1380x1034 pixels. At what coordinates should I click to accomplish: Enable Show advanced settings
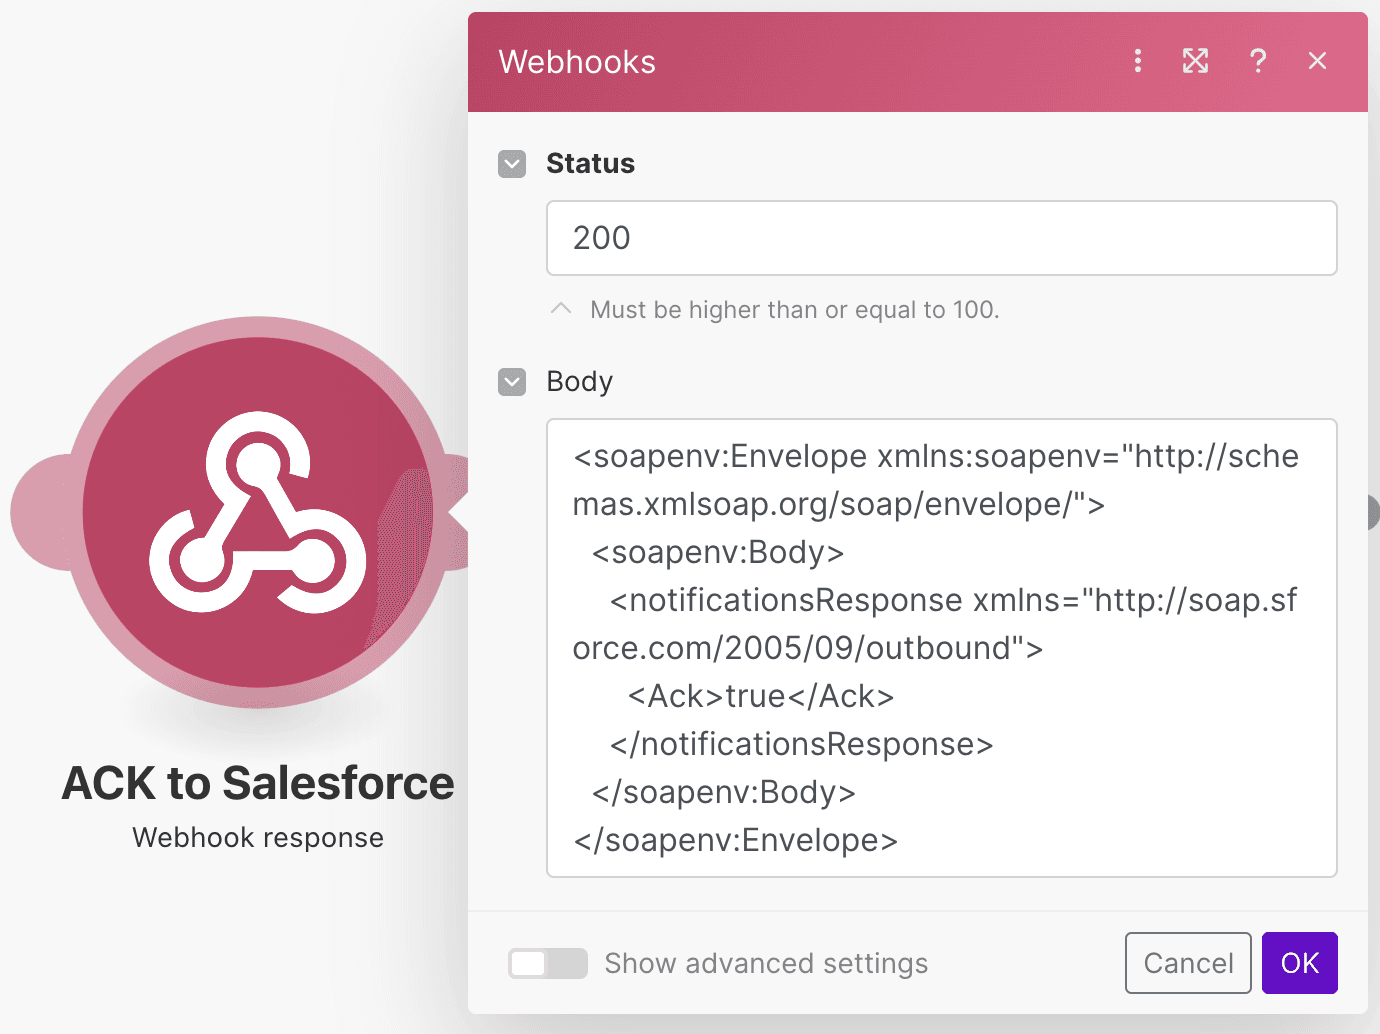547,963
